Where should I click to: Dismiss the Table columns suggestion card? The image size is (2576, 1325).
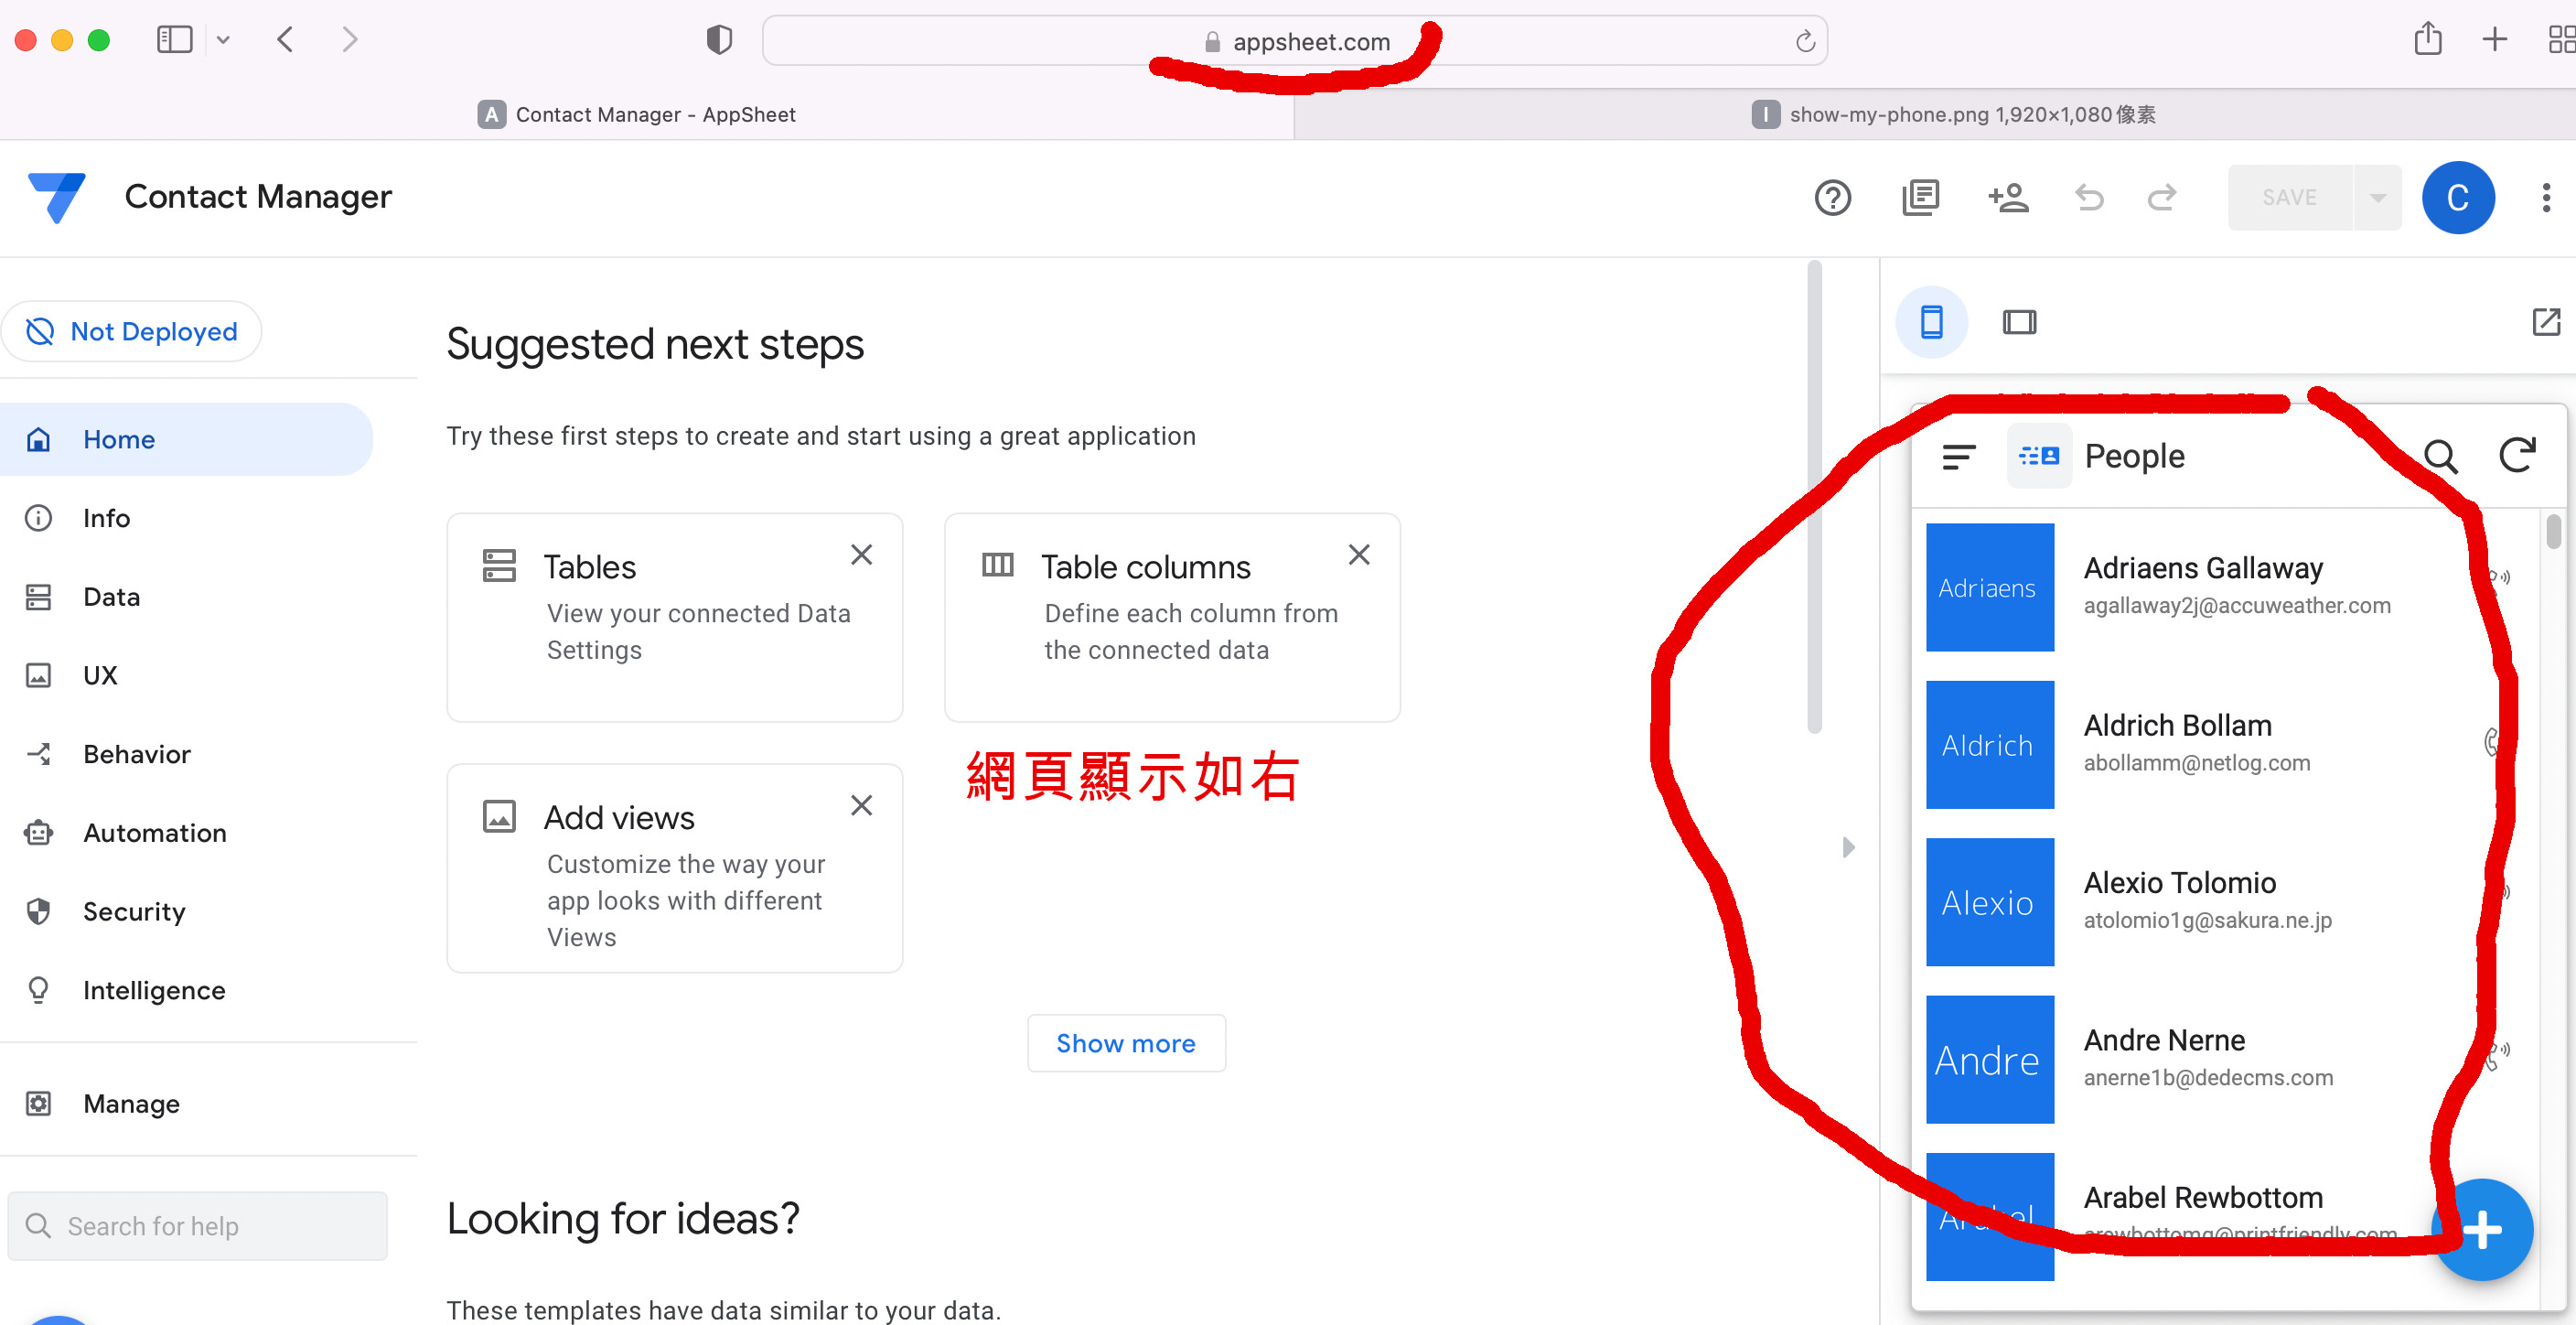pos(1358,555)
